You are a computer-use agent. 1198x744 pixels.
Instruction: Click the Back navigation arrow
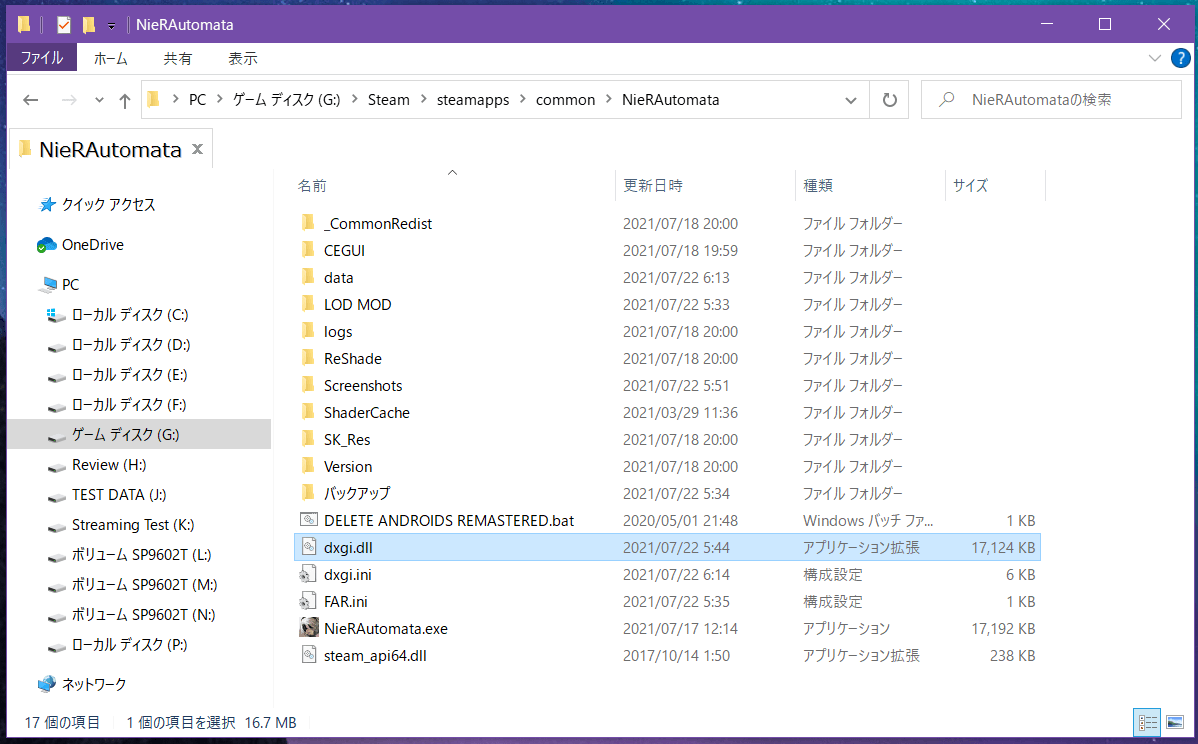[x=31, y=100]
